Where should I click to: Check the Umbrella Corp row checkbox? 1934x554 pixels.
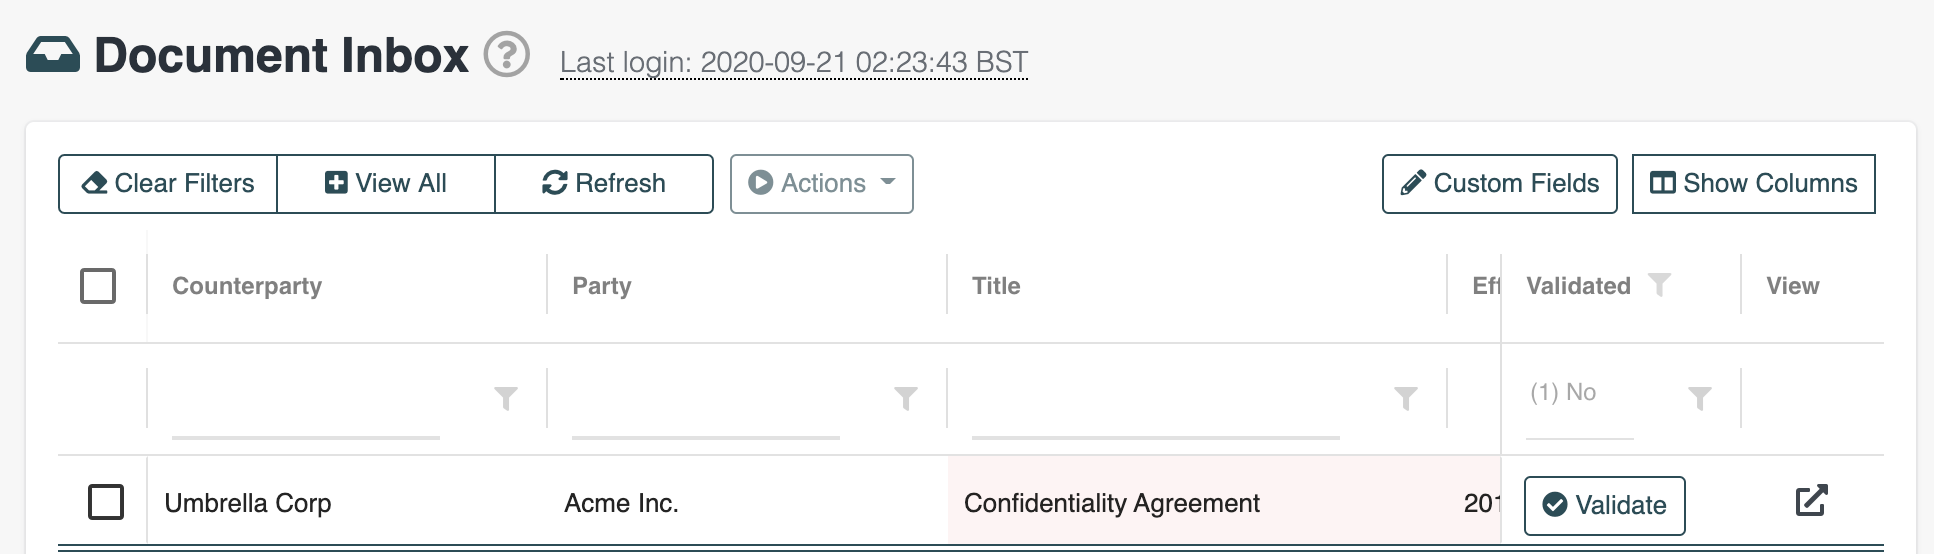pos(106,502)
